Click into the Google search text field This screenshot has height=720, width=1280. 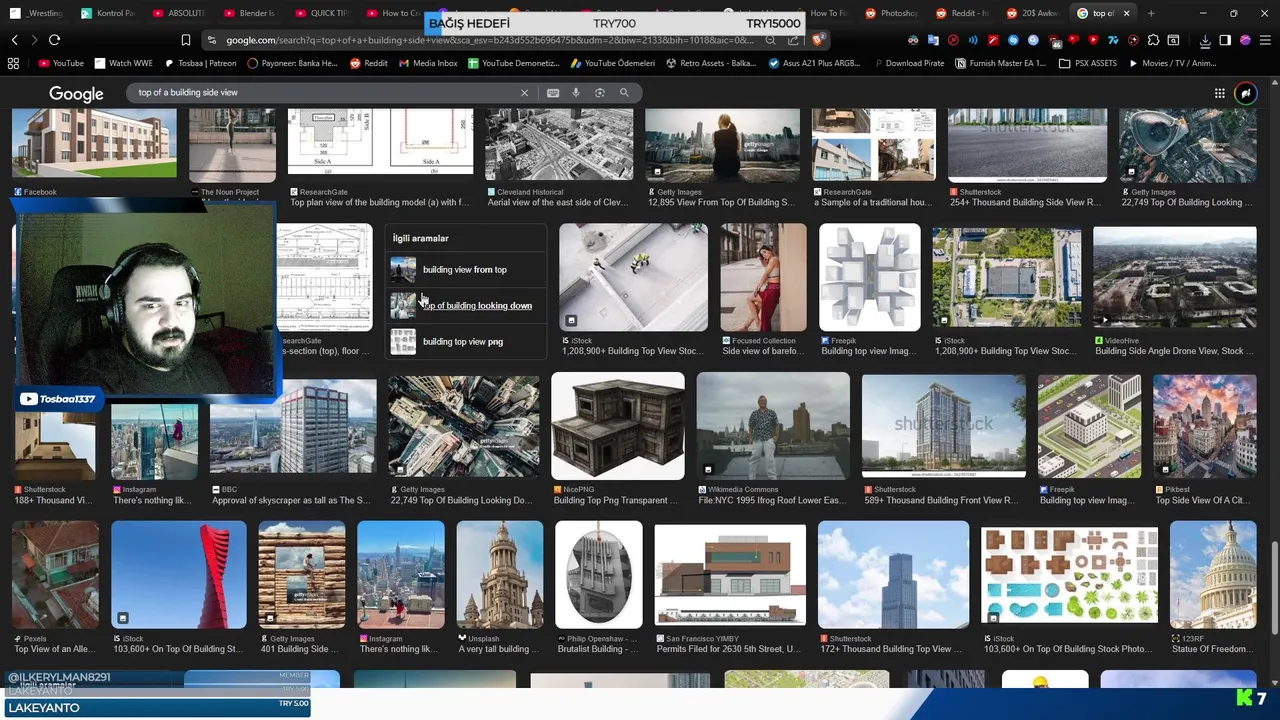325,92
